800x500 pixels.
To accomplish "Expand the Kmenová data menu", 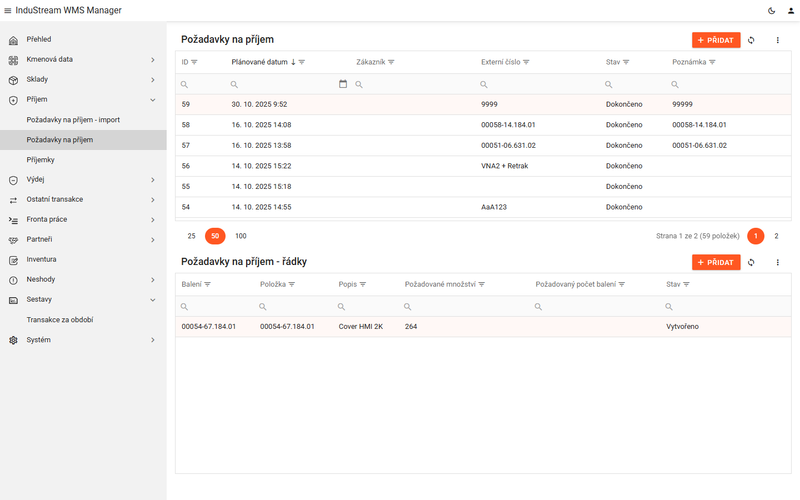I will click(83, 60).
